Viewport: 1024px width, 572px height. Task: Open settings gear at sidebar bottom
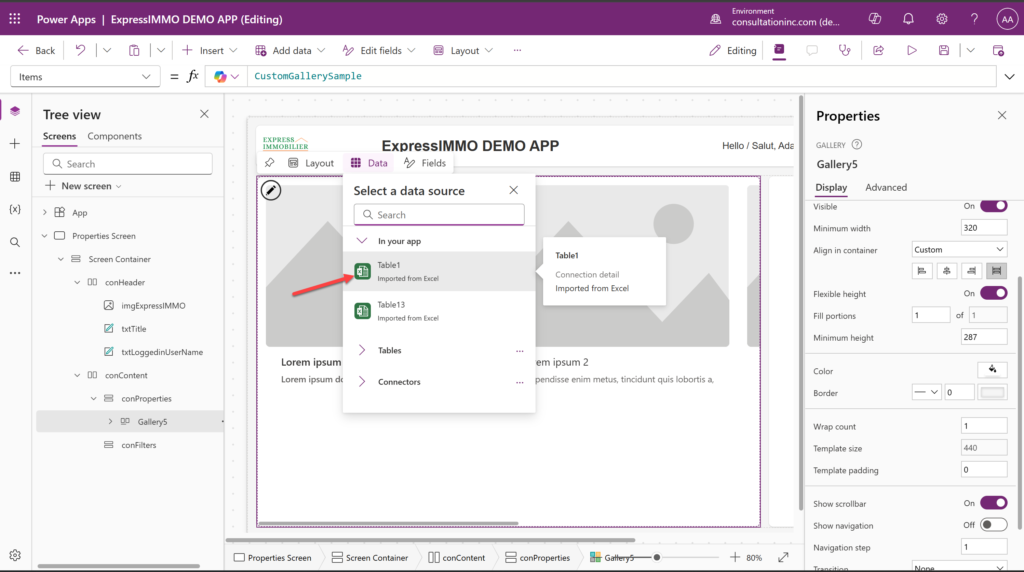[15, 555]
